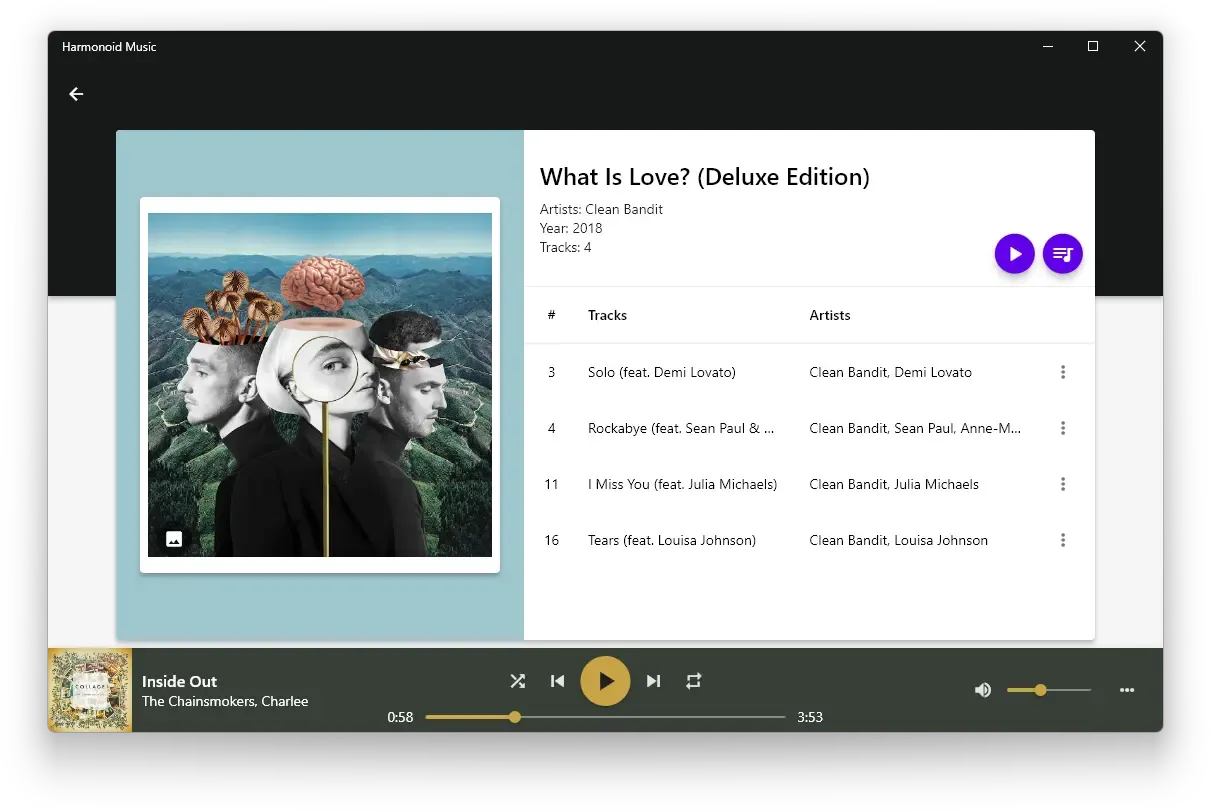Image resolution: width=1211 pixels, height=812 pixels.
Task: Click artist name Clean Bandit
Action: (625, 209)
